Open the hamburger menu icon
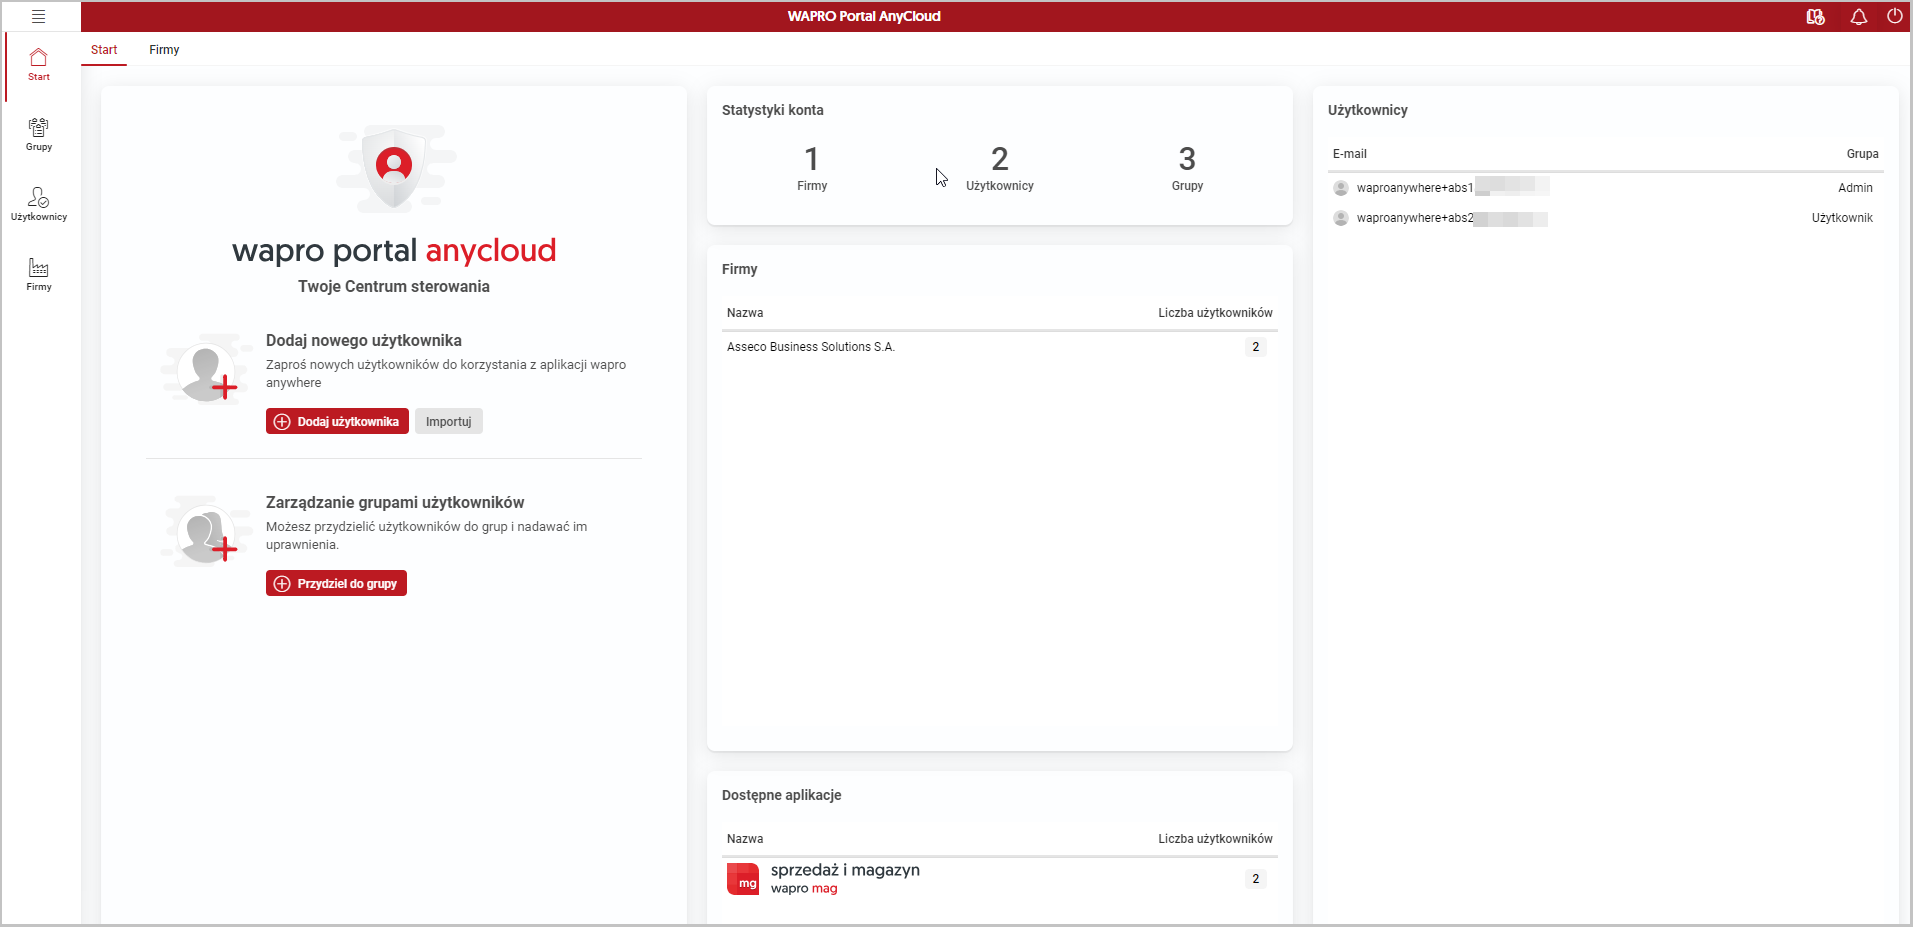 38,16
